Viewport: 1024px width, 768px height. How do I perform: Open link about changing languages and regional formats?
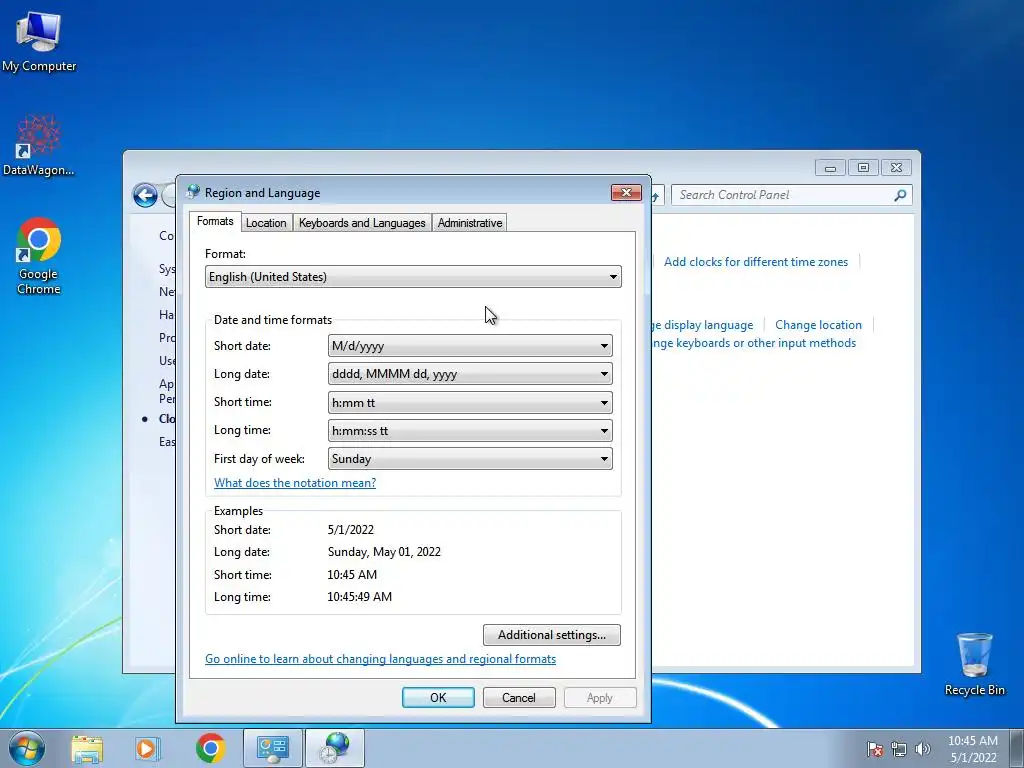381,659
